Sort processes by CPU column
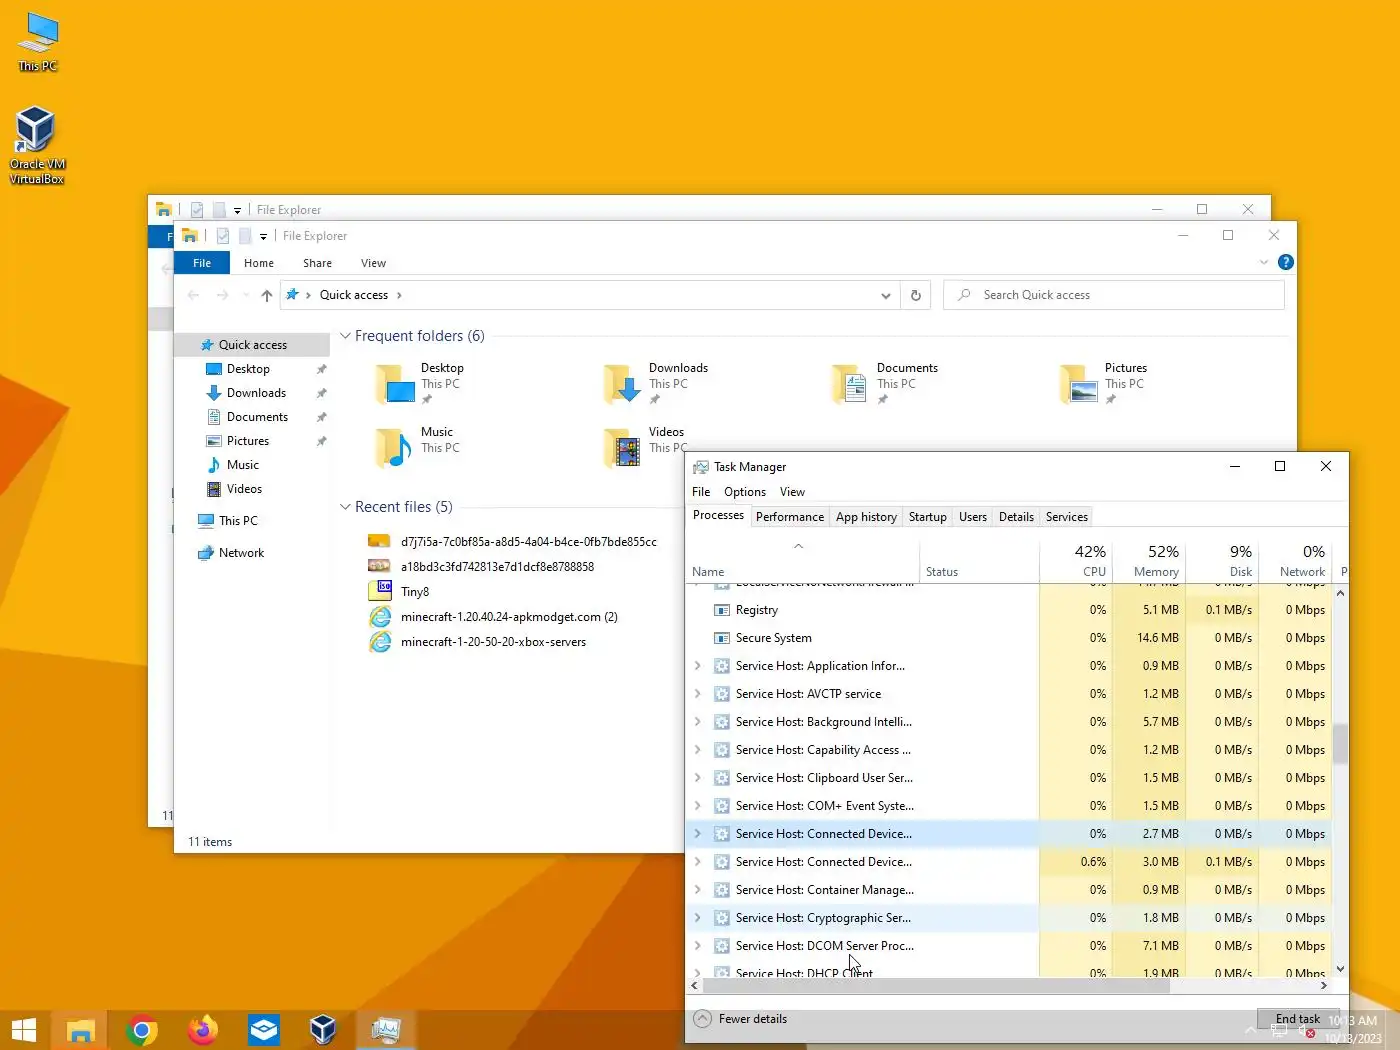This screenshot has height=1050, width=1400. 1077,561
